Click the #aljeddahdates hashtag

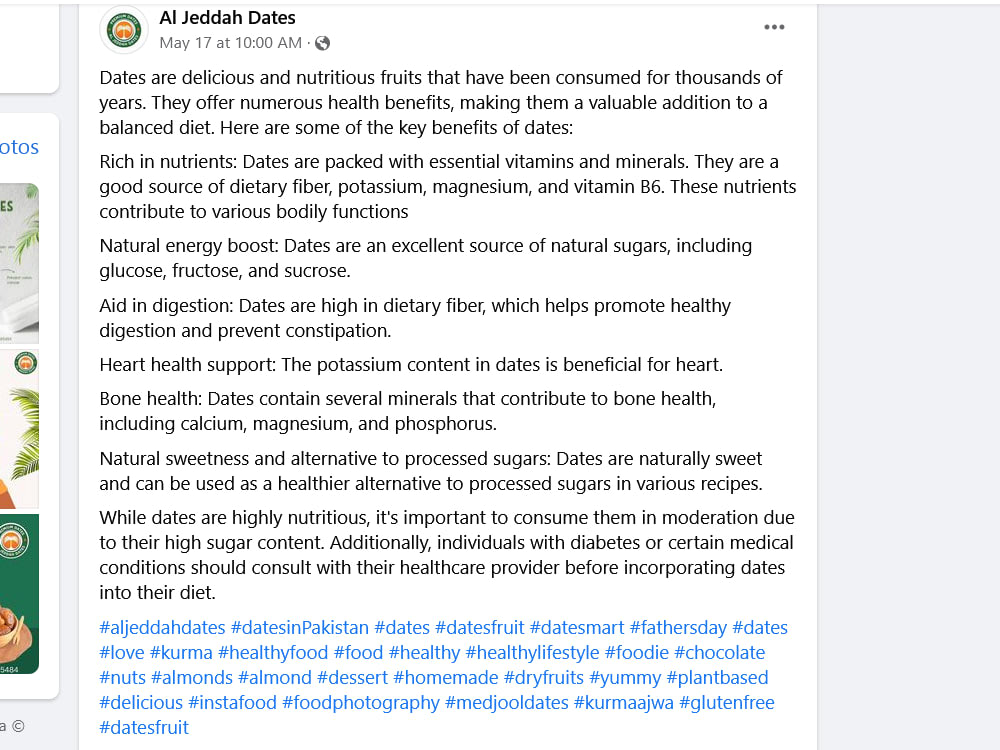click(x=162, y=628)
